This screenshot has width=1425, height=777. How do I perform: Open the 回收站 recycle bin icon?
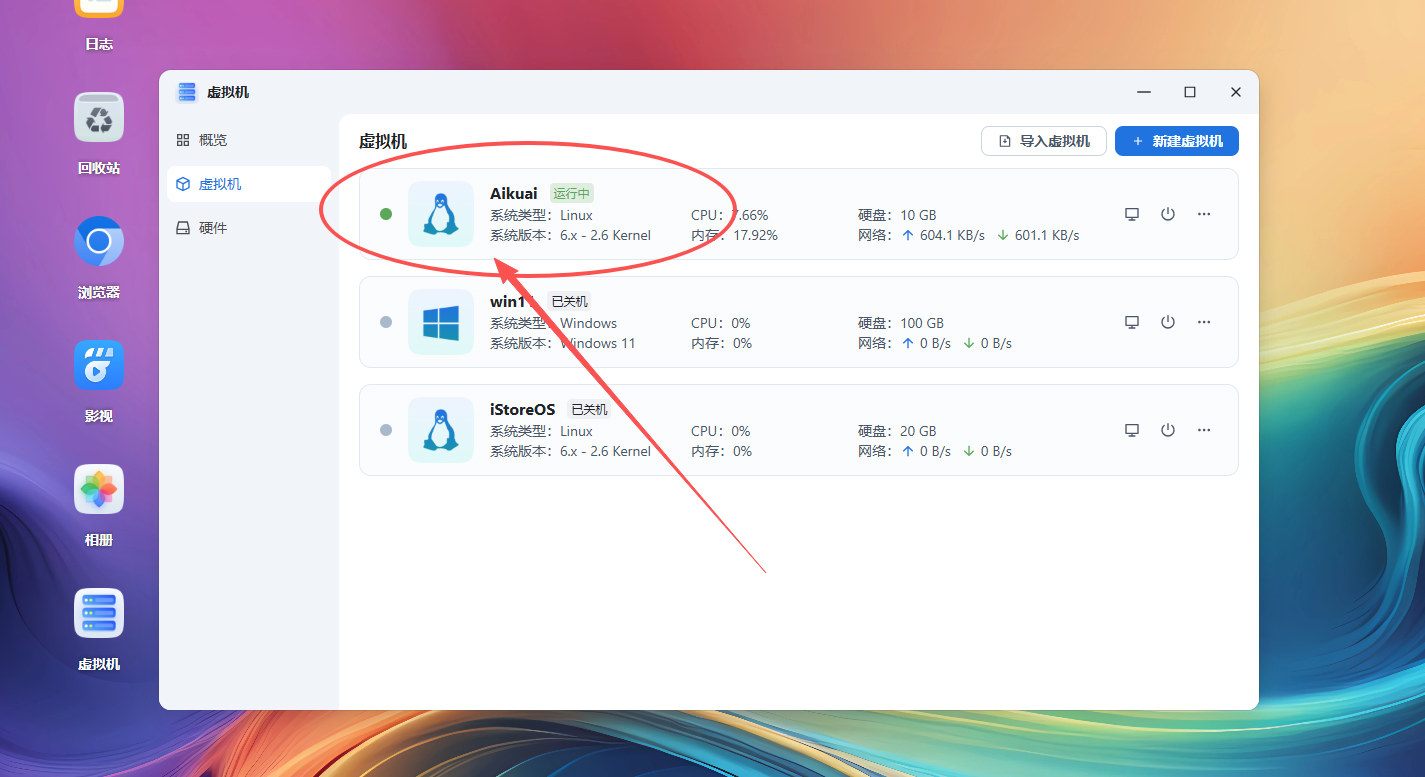[99, 117]
